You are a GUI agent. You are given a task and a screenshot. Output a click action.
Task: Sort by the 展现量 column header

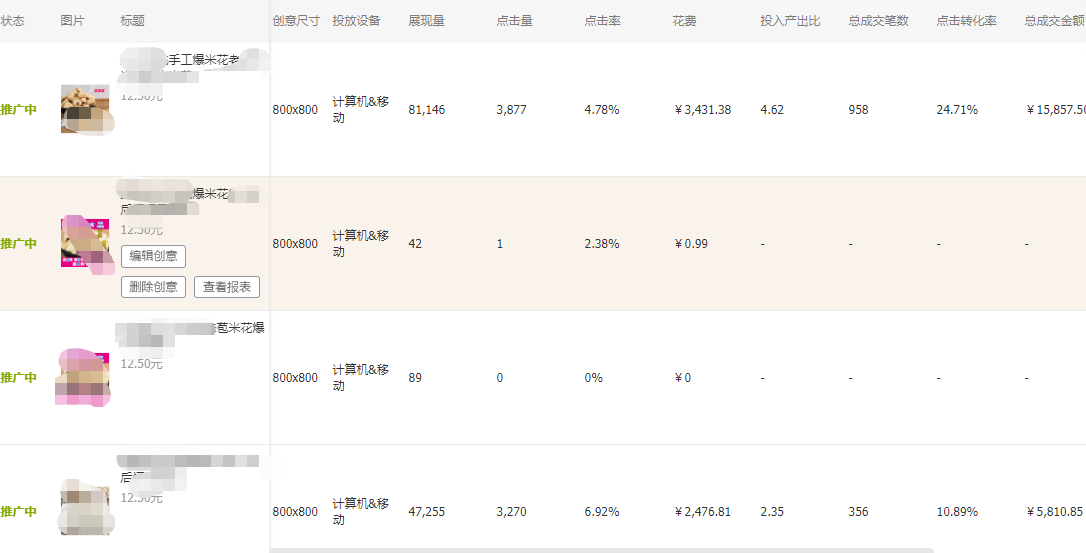click(x=426, y=21)
